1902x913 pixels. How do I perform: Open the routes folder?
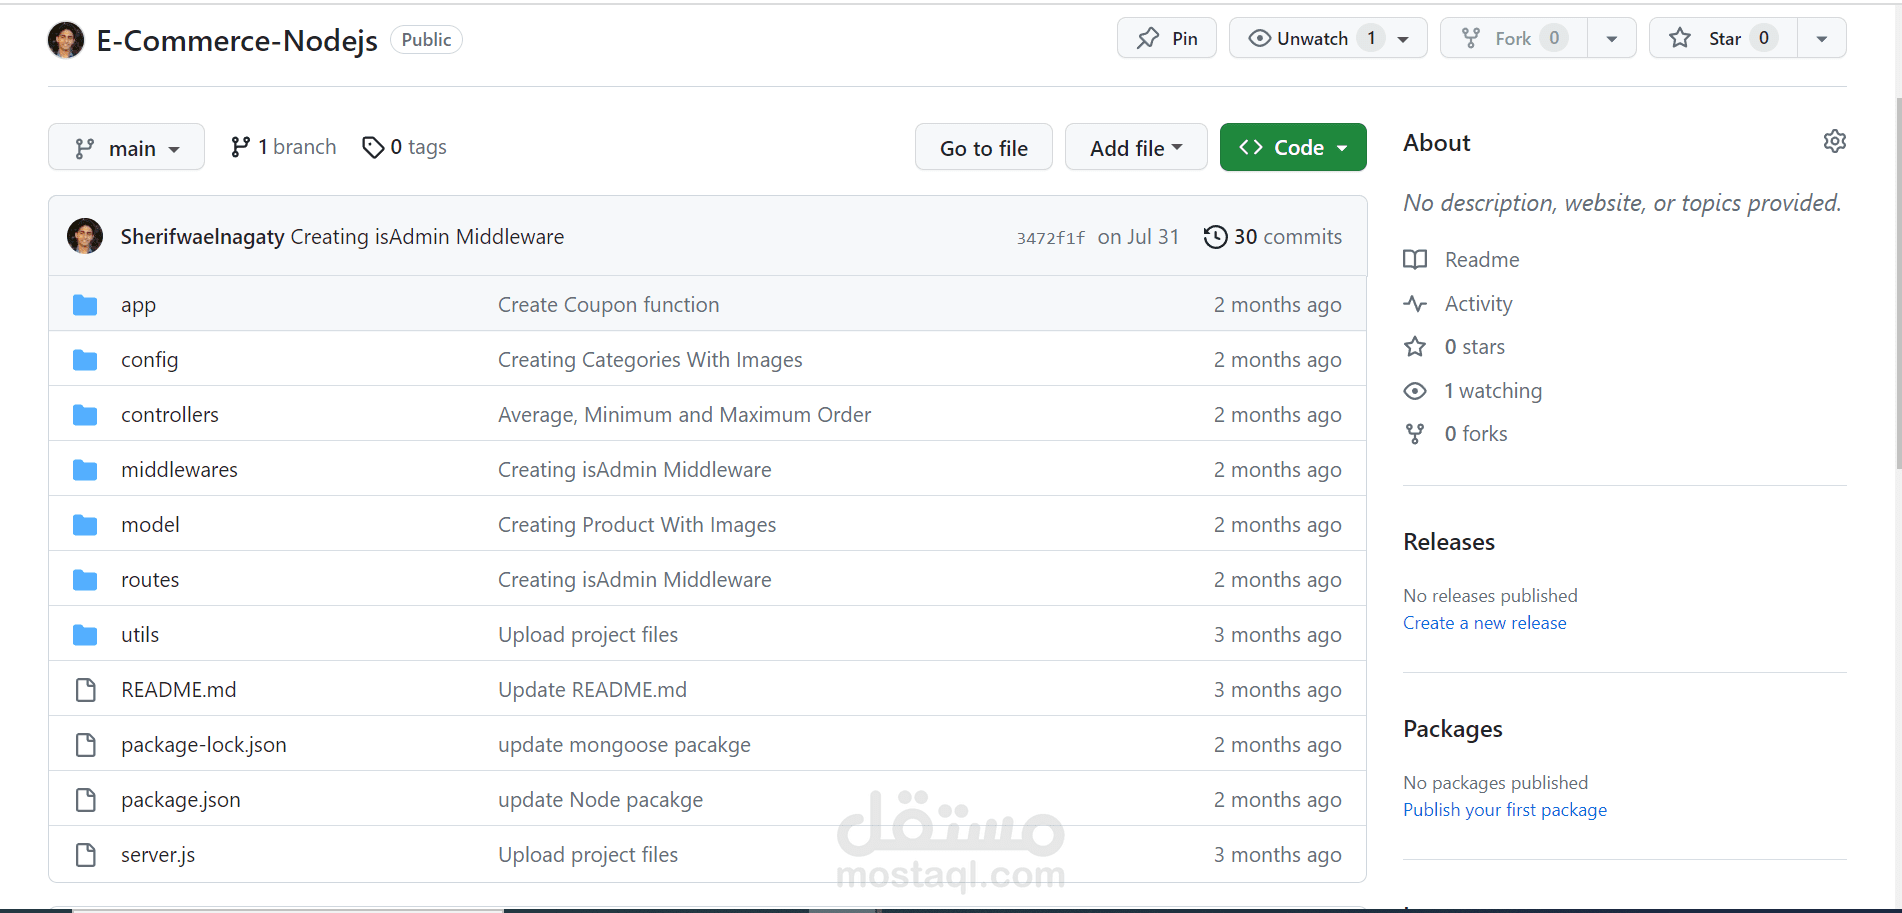point(150,579)
